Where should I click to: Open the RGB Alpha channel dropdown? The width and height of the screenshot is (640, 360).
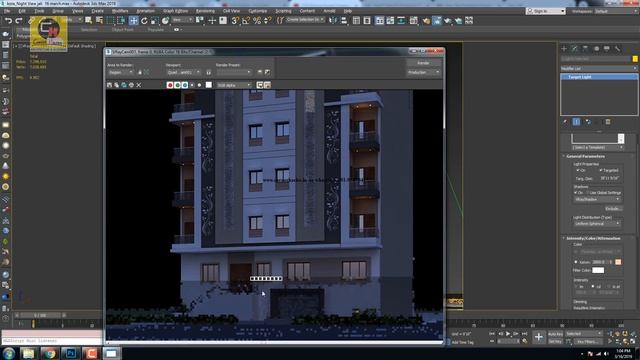[234, 85]
